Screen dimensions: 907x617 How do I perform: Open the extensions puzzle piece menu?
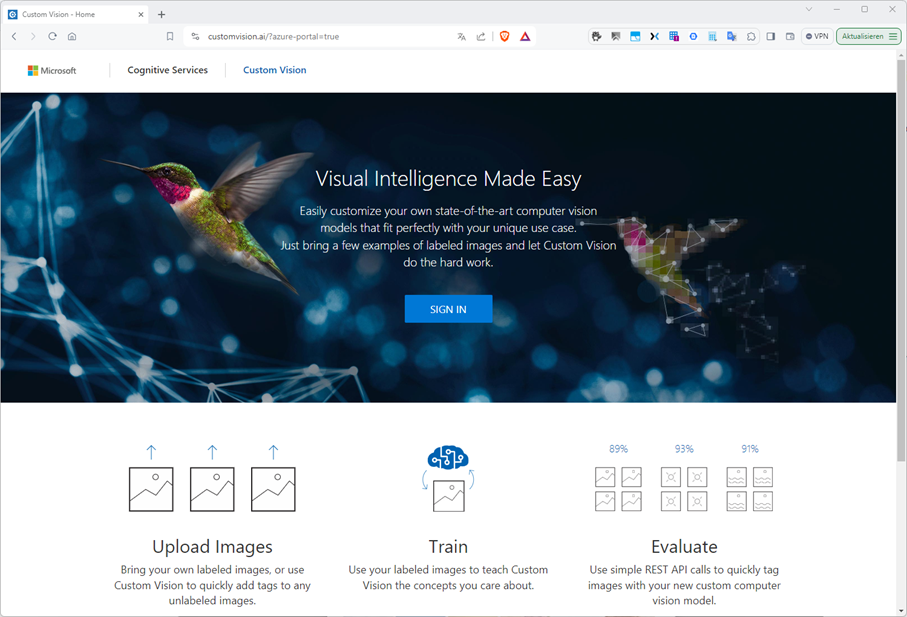(x=751, y=36)
